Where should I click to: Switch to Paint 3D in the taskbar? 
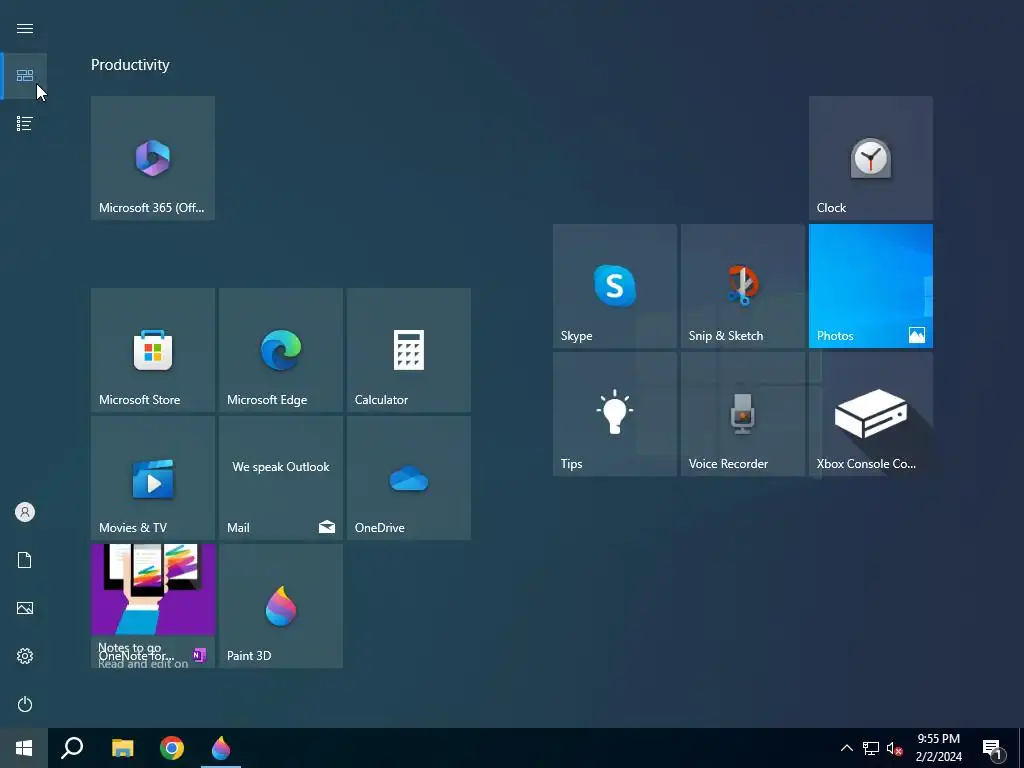point(221,748)
